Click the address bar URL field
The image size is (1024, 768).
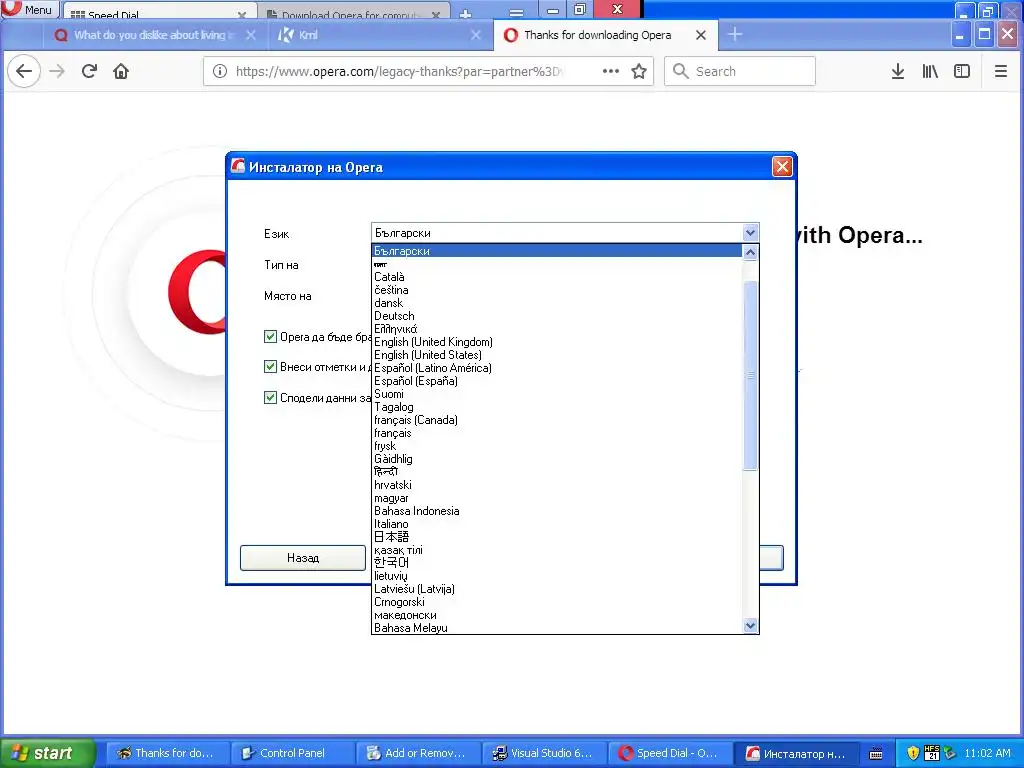coord(398,71)
